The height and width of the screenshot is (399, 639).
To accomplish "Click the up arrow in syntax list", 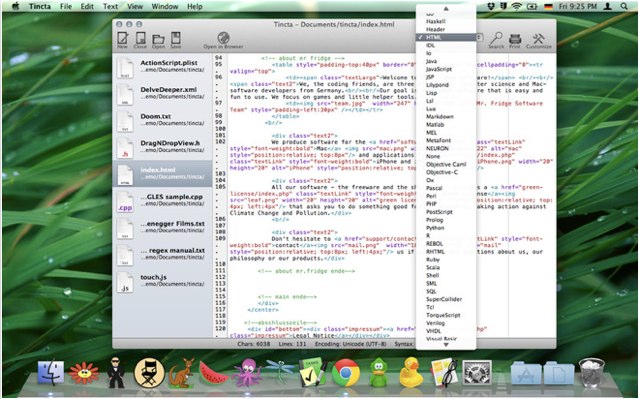I will click(446, 9).
